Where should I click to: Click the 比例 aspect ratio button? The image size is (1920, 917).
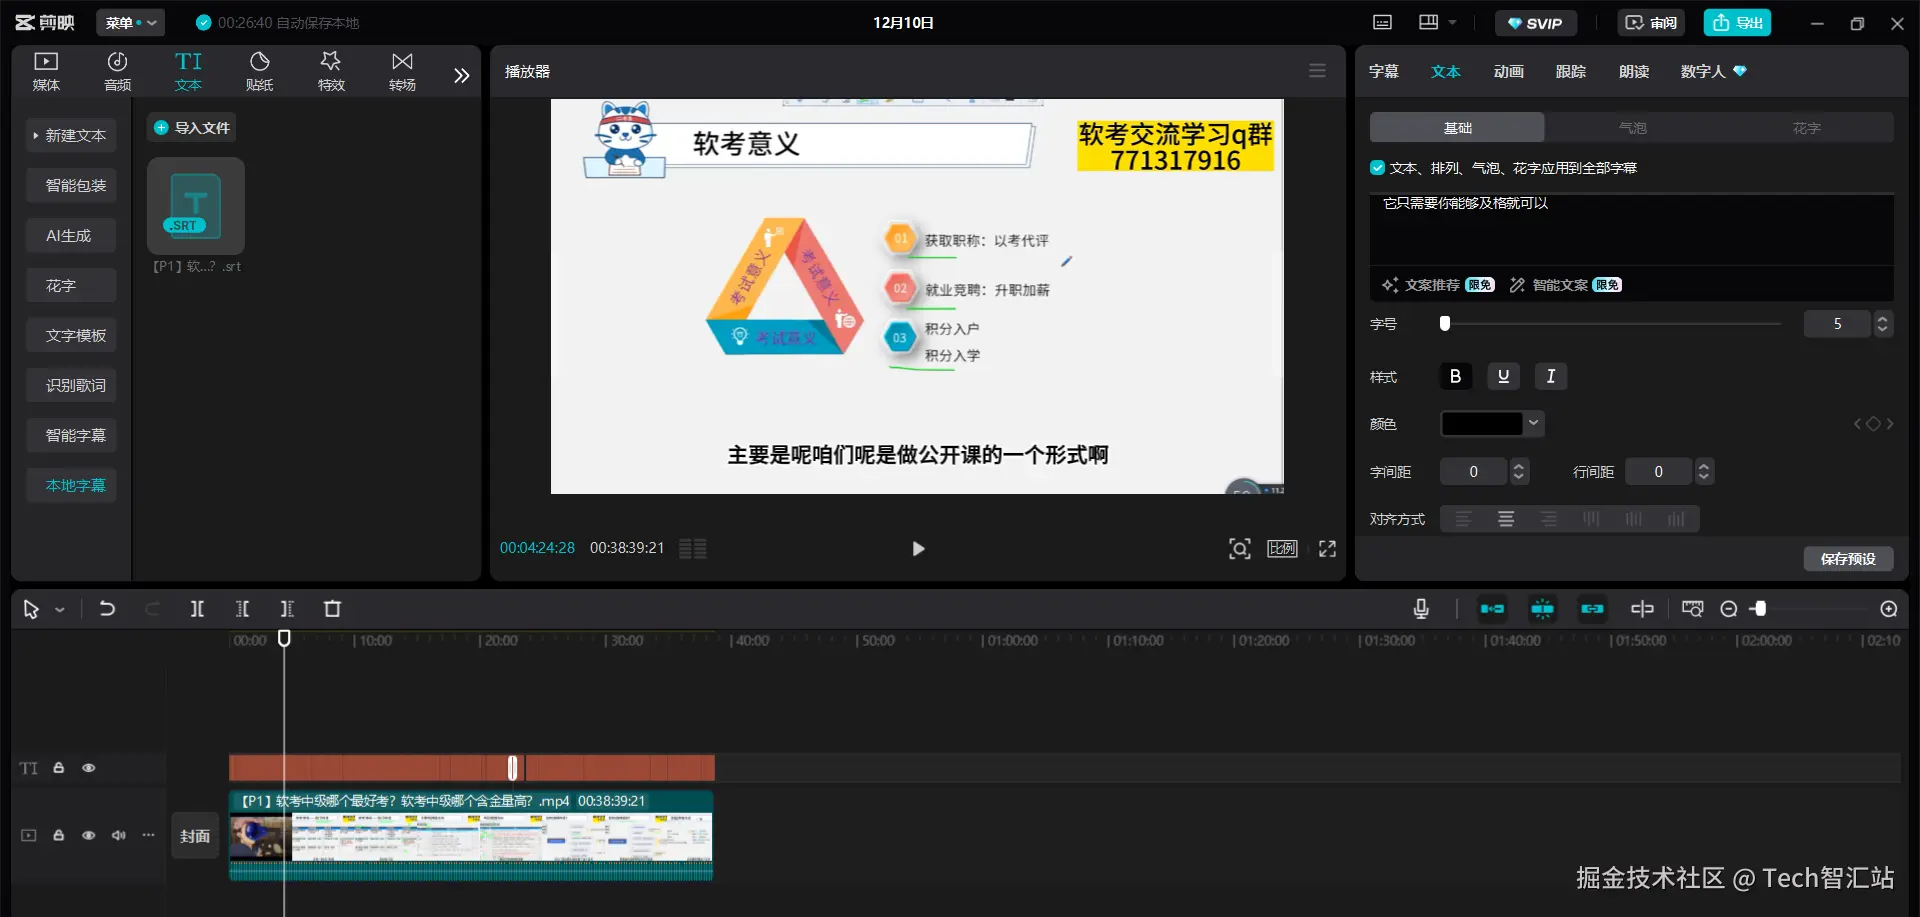[1282, 548]
